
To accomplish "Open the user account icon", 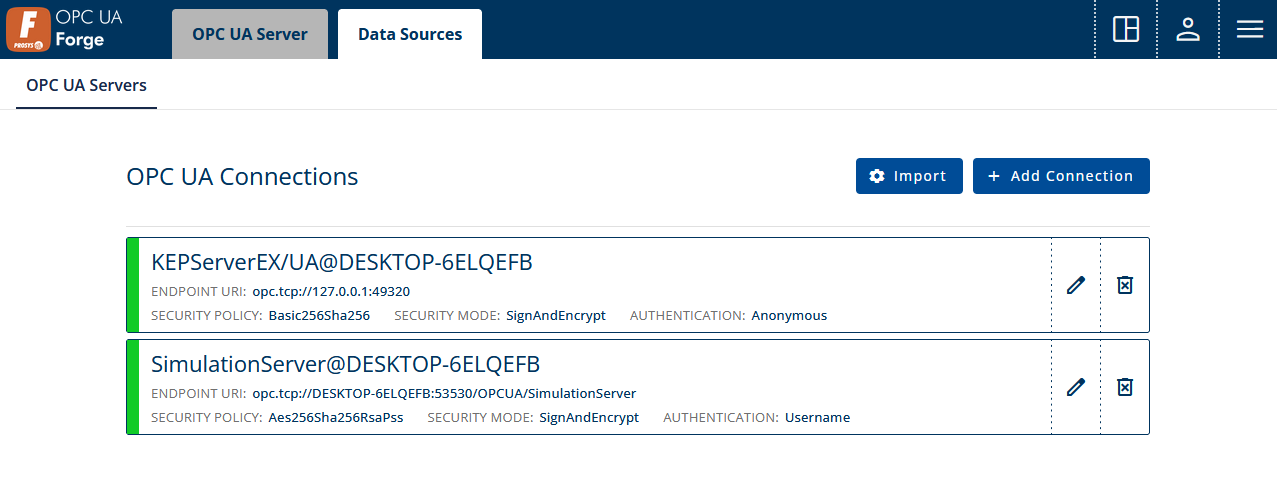I will click(1188, 29).
